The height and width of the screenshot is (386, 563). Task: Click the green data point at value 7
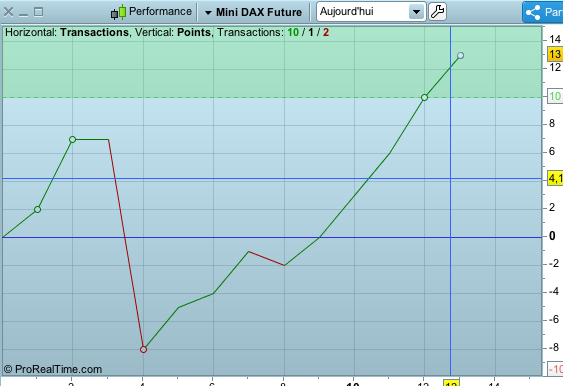point(73,139)
